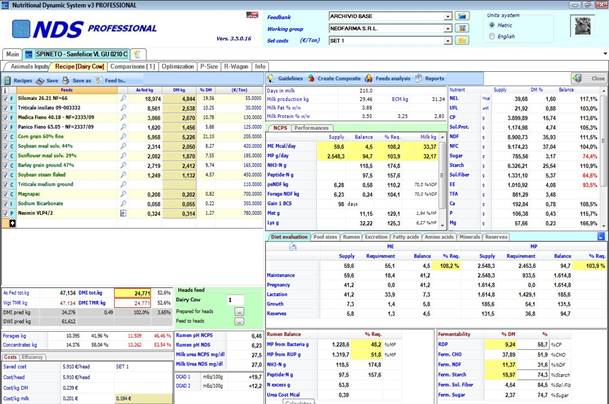Click the Create Composite icon
The width and height of the screenshot is (609, 404).
coord(311,78)
